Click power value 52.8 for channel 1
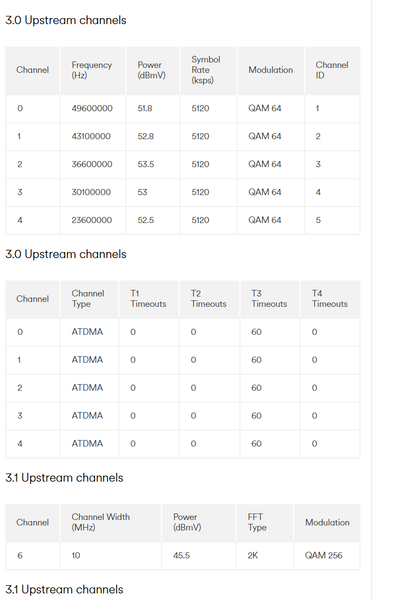This screenshot has height=600, width=396. (x=145, y=136)
